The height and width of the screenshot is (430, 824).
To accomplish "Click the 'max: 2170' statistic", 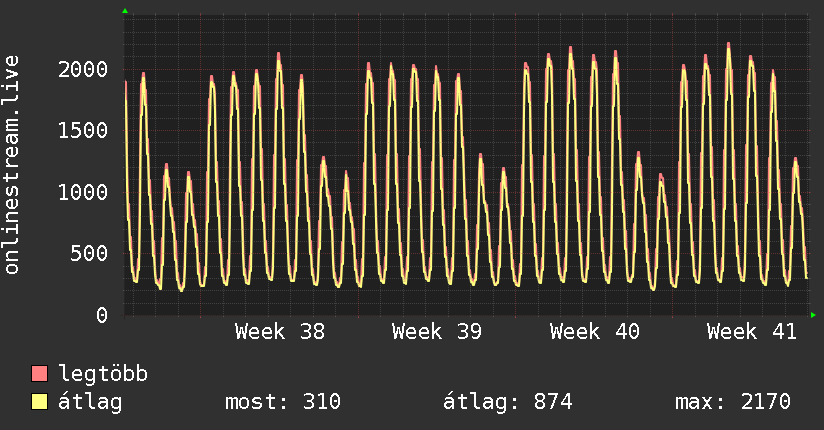I will (733, 402).
